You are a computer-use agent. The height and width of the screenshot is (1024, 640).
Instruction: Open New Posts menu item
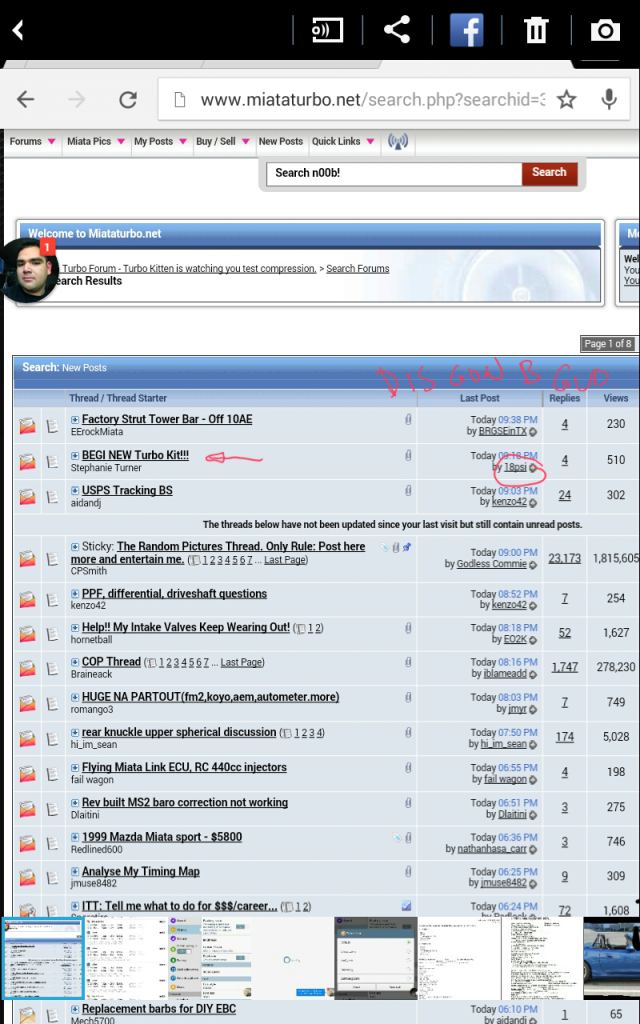point(281,141)
